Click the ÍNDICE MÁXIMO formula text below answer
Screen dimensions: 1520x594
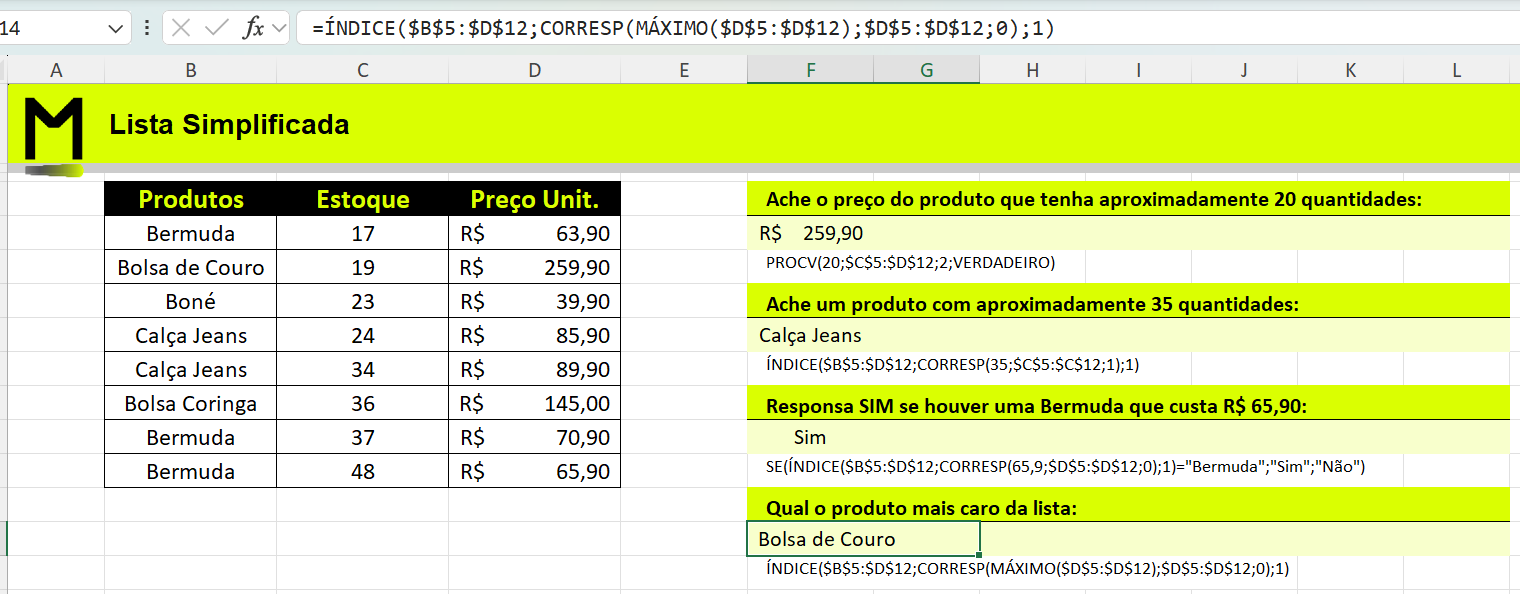tap(1028, 569)
